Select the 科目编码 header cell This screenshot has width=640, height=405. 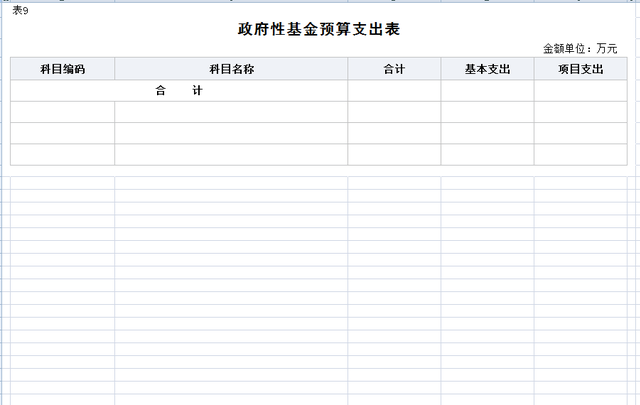point(62,69)
